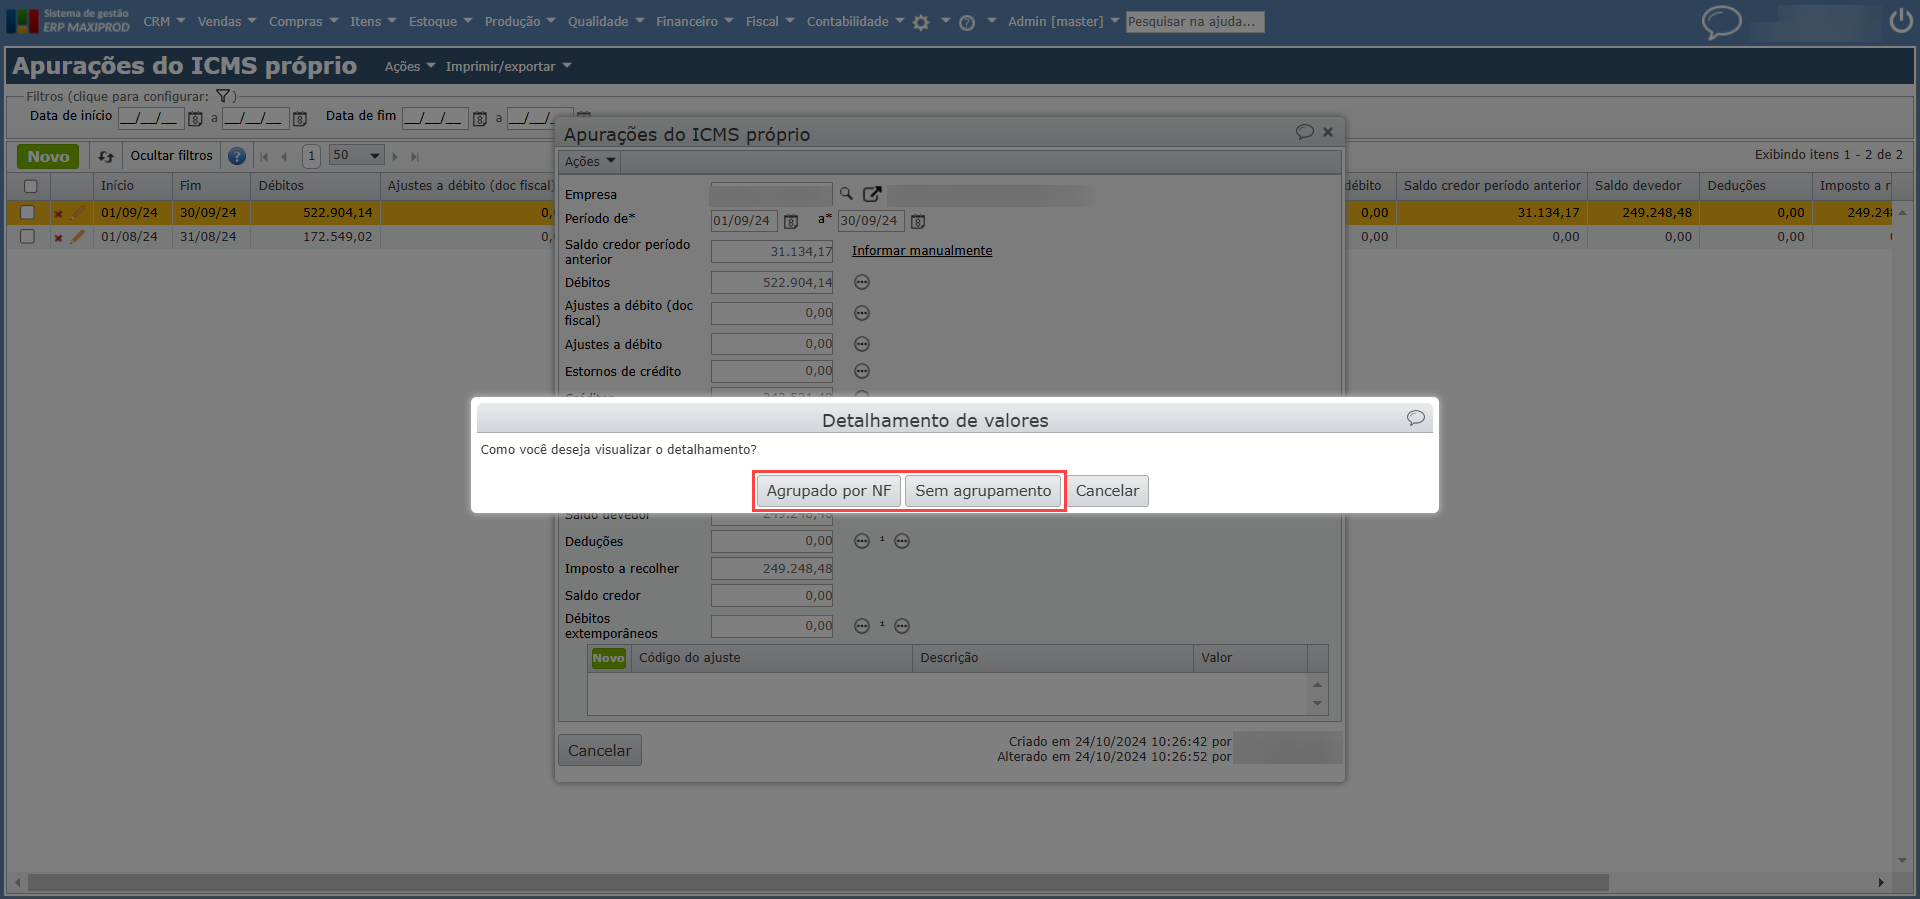The image size is (1920, 899).
Task: Expand the Financeiro menu
Action: point(695,21)
